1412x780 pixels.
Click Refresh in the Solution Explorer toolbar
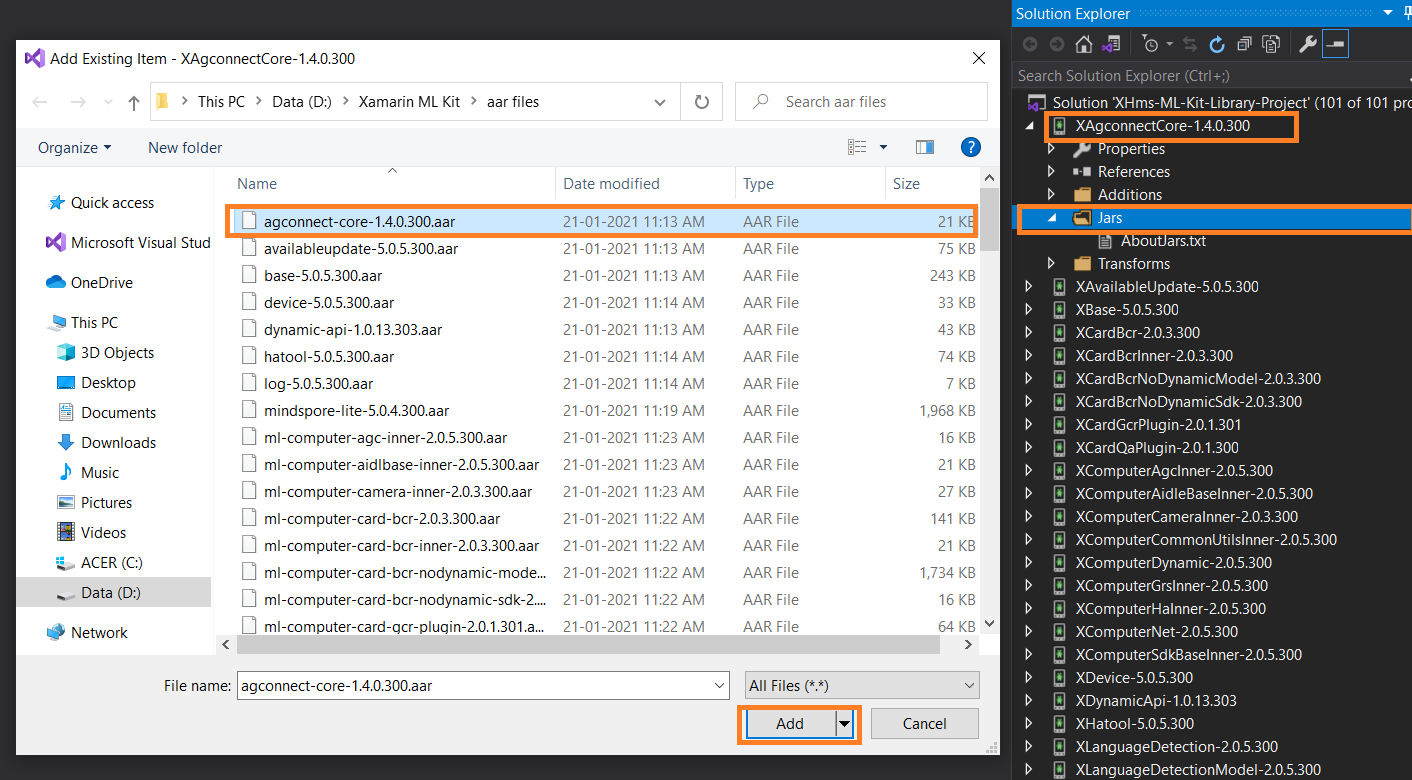click(x=1217, y=44)
